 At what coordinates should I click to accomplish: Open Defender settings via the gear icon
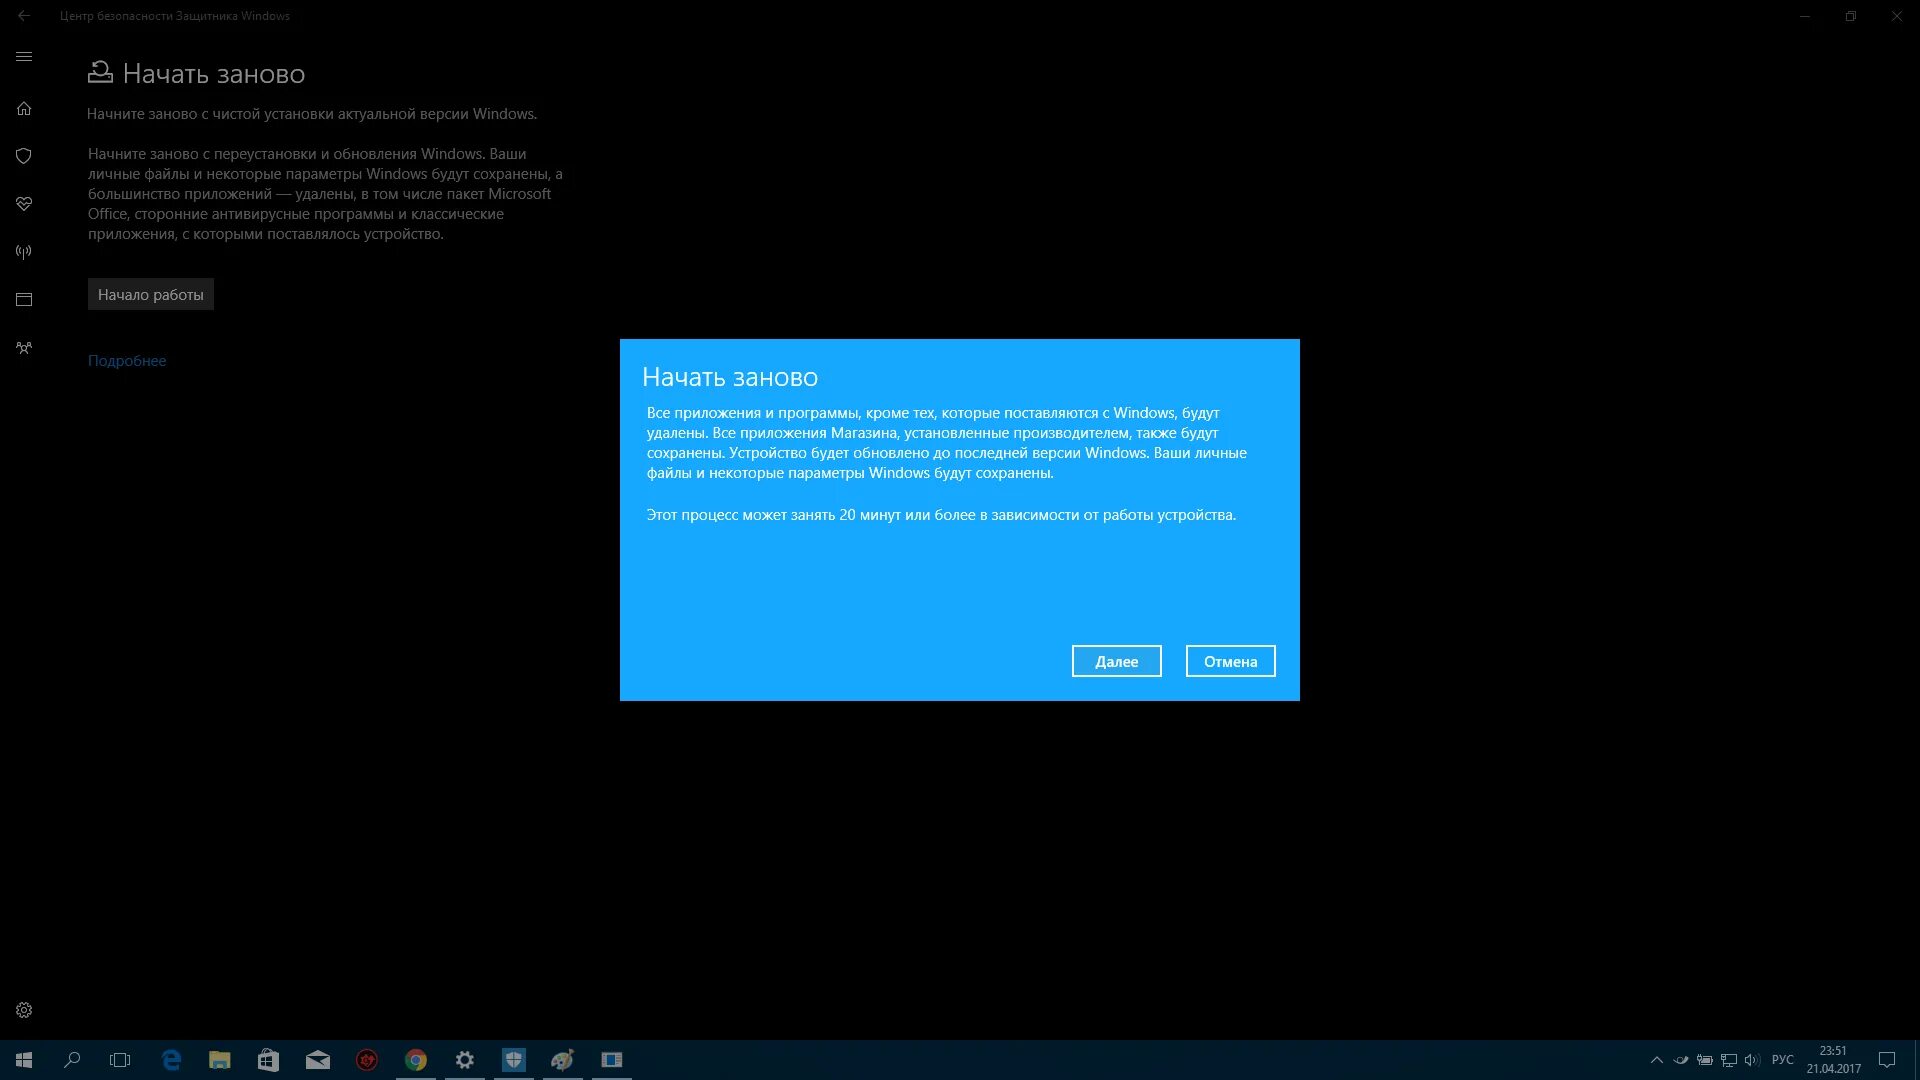(24, 1010)
